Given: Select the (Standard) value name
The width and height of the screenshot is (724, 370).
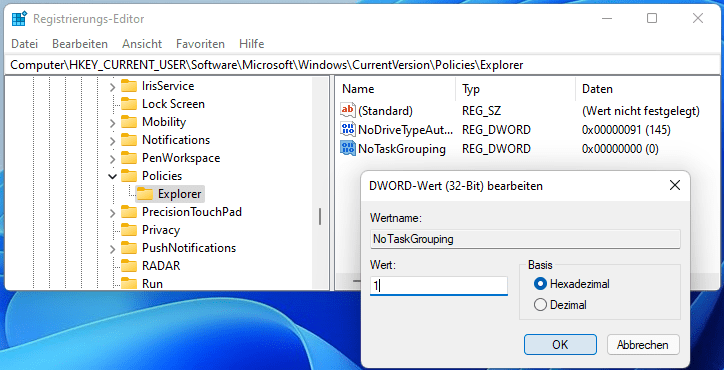Looking at the screenshot, I should coord(386,111).
